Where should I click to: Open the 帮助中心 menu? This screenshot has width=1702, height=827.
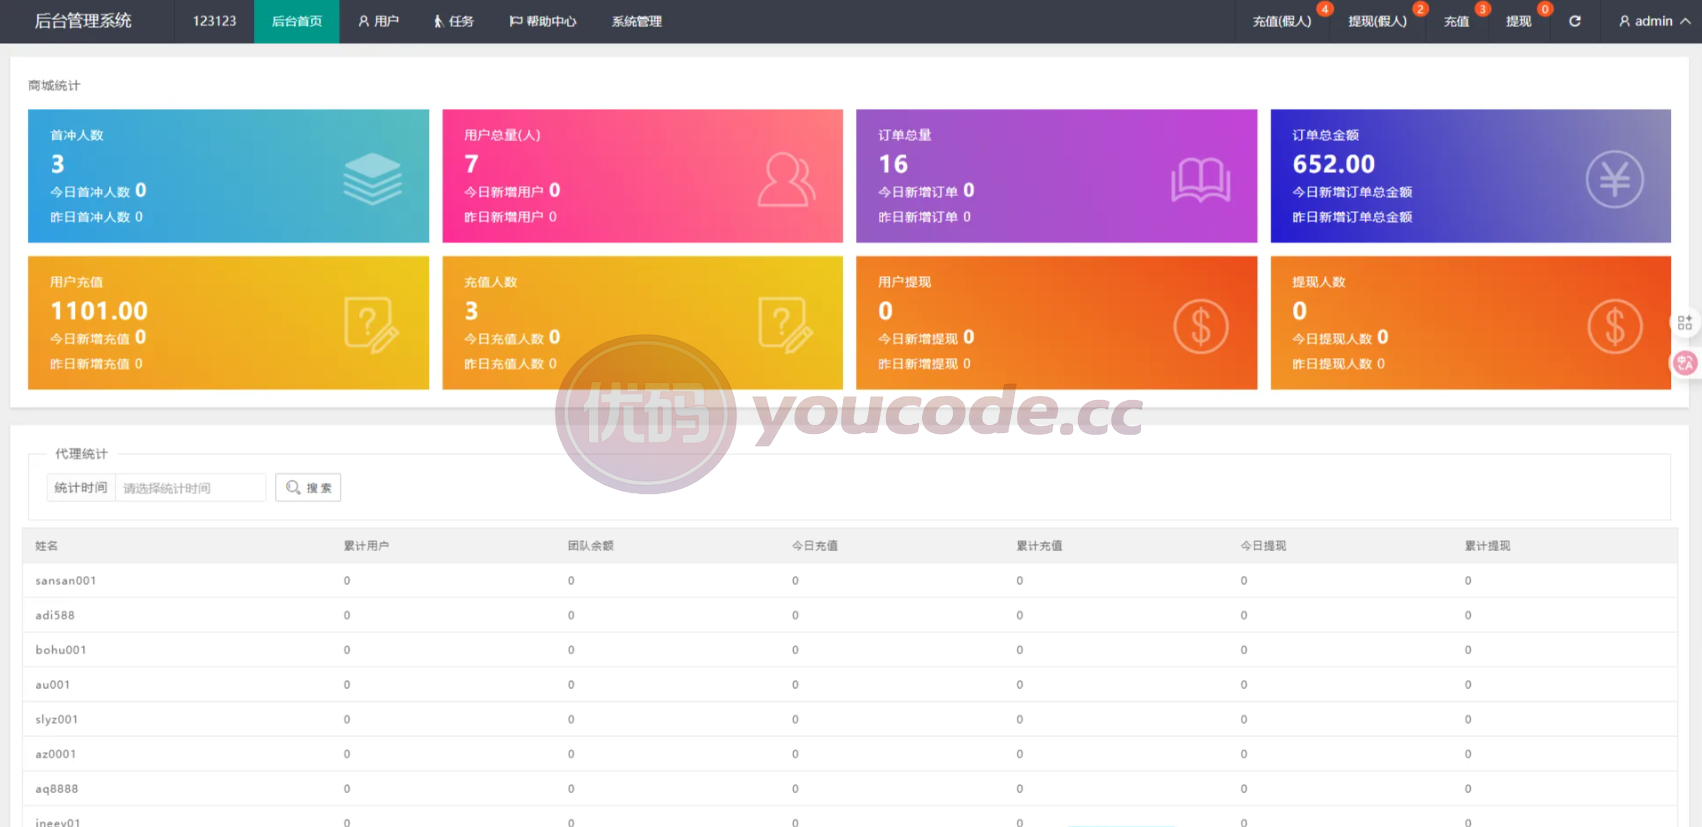[542, 21]
